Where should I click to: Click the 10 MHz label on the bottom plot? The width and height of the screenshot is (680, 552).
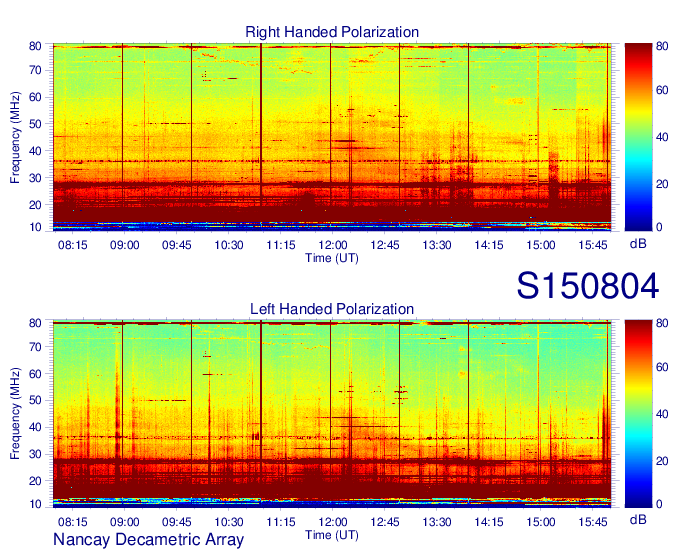coord(35,504)
